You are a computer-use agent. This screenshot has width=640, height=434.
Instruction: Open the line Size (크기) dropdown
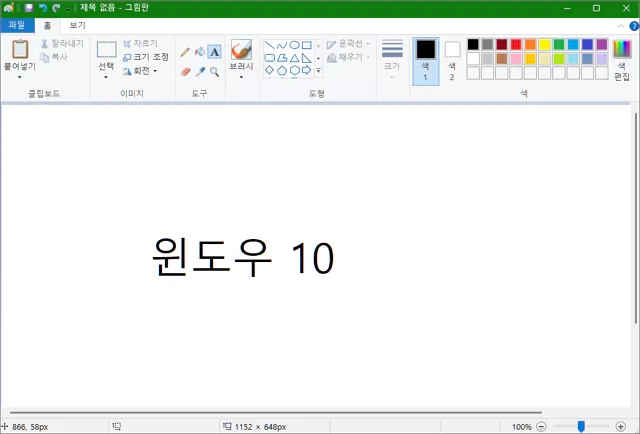click(x=392, y=59)
